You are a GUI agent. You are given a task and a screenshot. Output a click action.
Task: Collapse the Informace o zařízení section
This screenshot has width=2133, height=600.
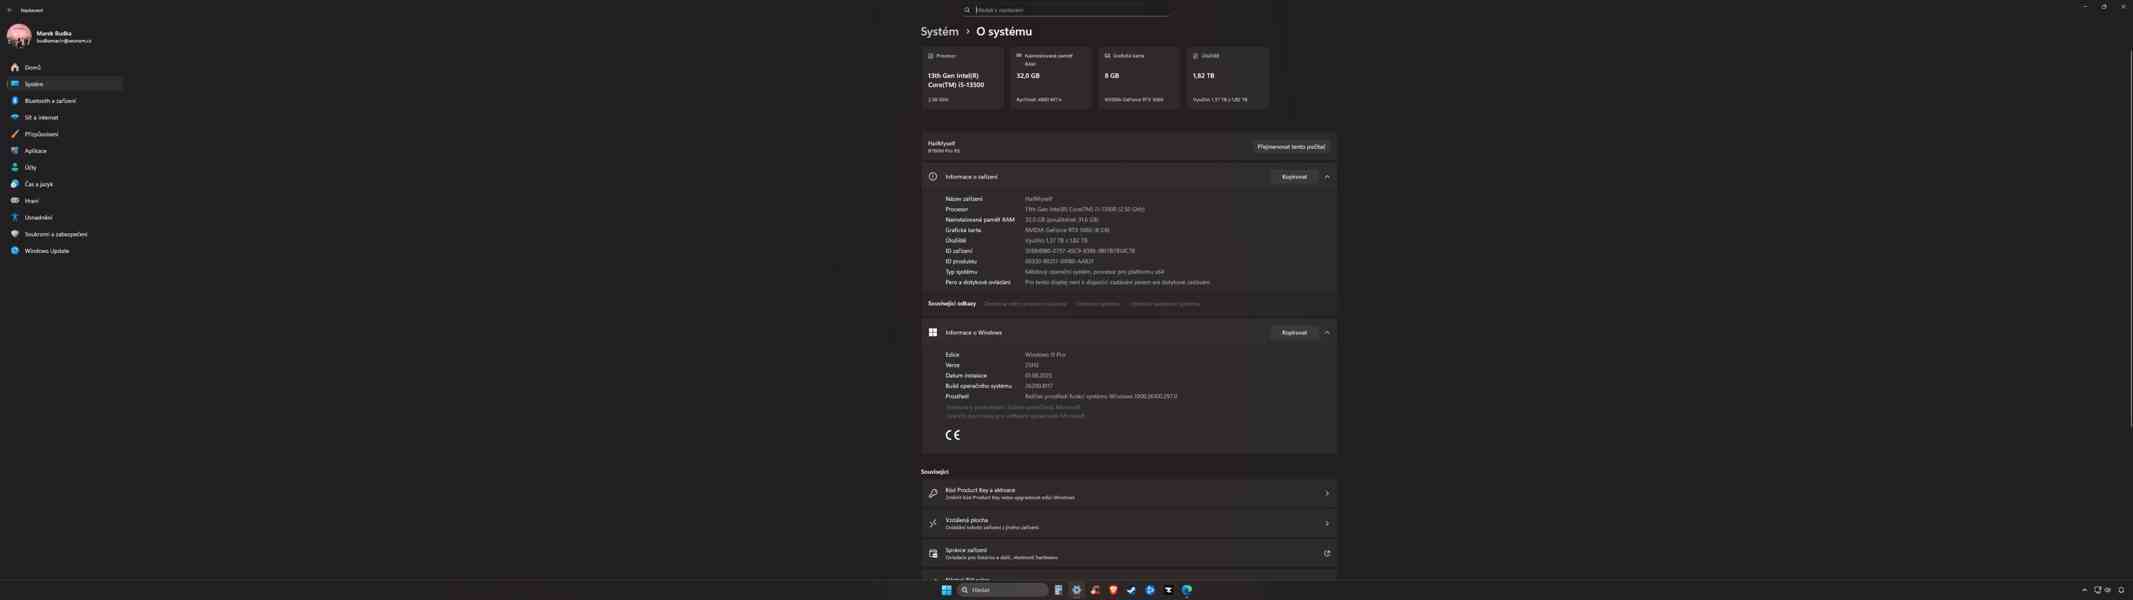tap(1327, 177)
